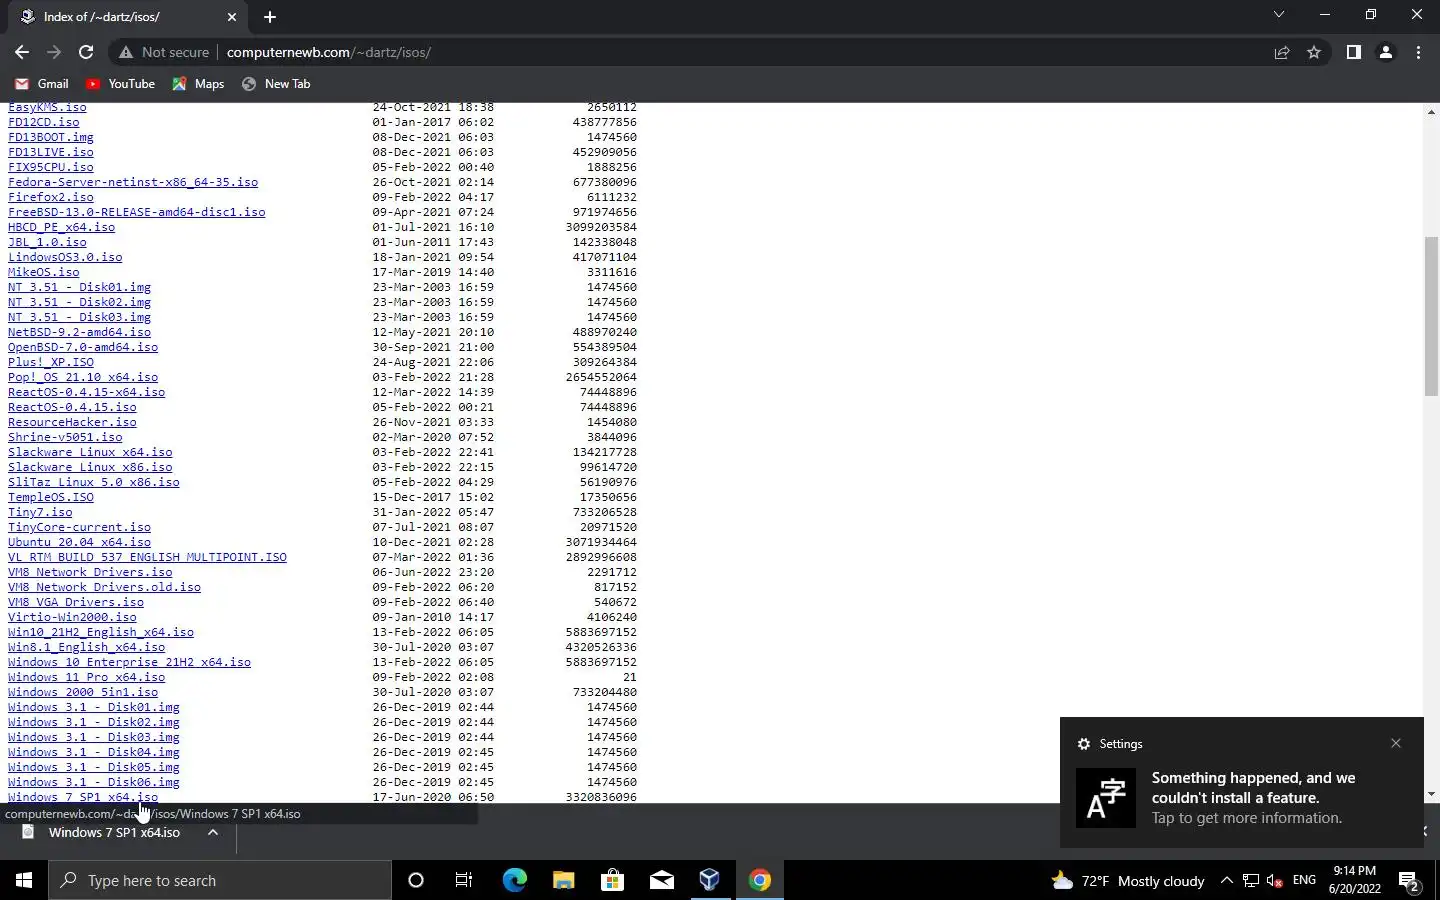The height and width of the screenshot is (900, 1440).
Task: Open Microsoft Store from taskbar
Action: pos(612,880)
